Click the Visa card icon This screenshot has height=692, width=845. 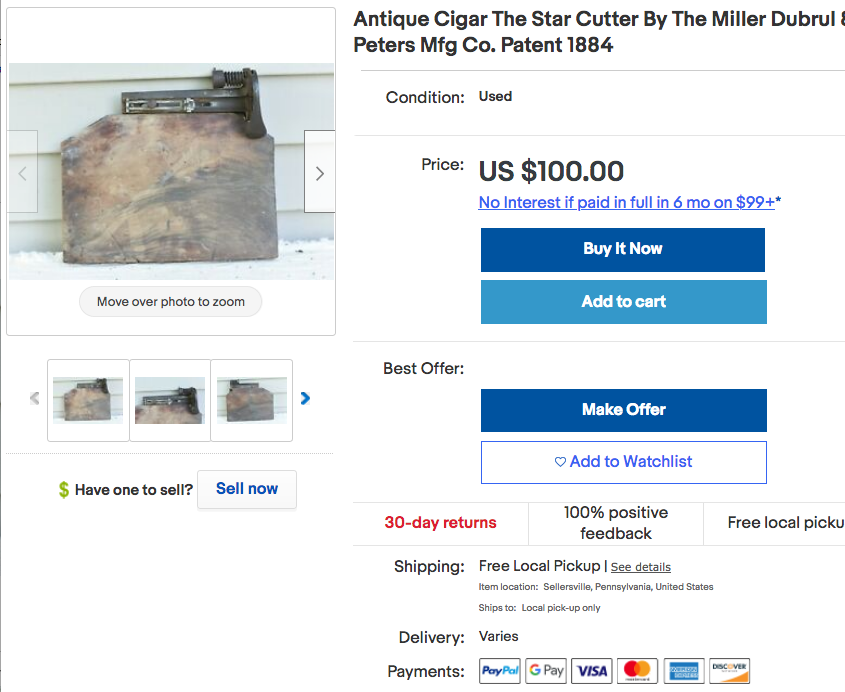coord(592,671)
